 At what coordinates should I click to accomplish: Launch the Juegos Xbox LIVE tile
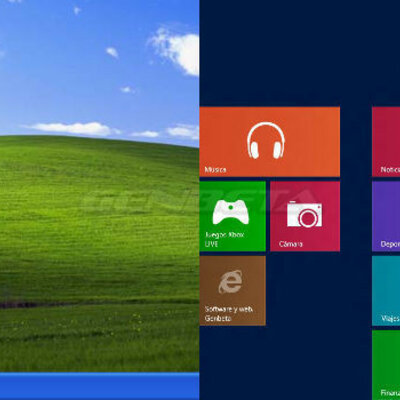tap(233, 216)
